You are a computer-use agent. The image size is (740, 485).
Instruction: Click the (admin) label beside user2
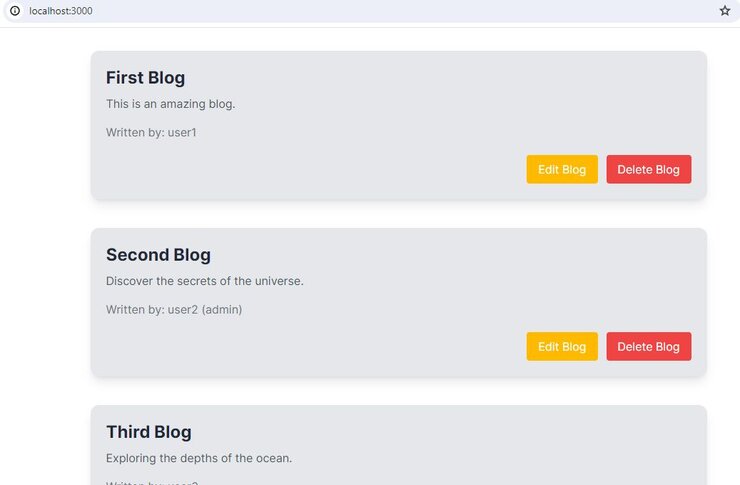click(x=222, y=309)
